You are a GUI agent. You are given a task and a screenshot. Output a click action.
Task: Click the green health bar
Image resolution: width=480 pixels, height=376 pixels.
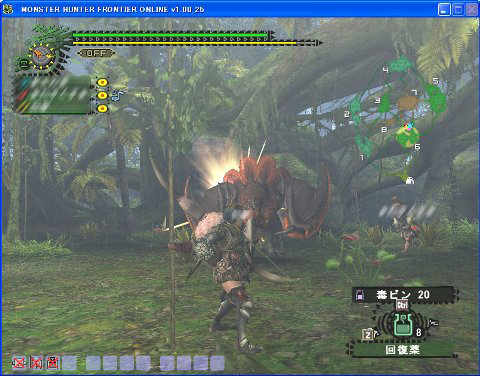[170, 35]
